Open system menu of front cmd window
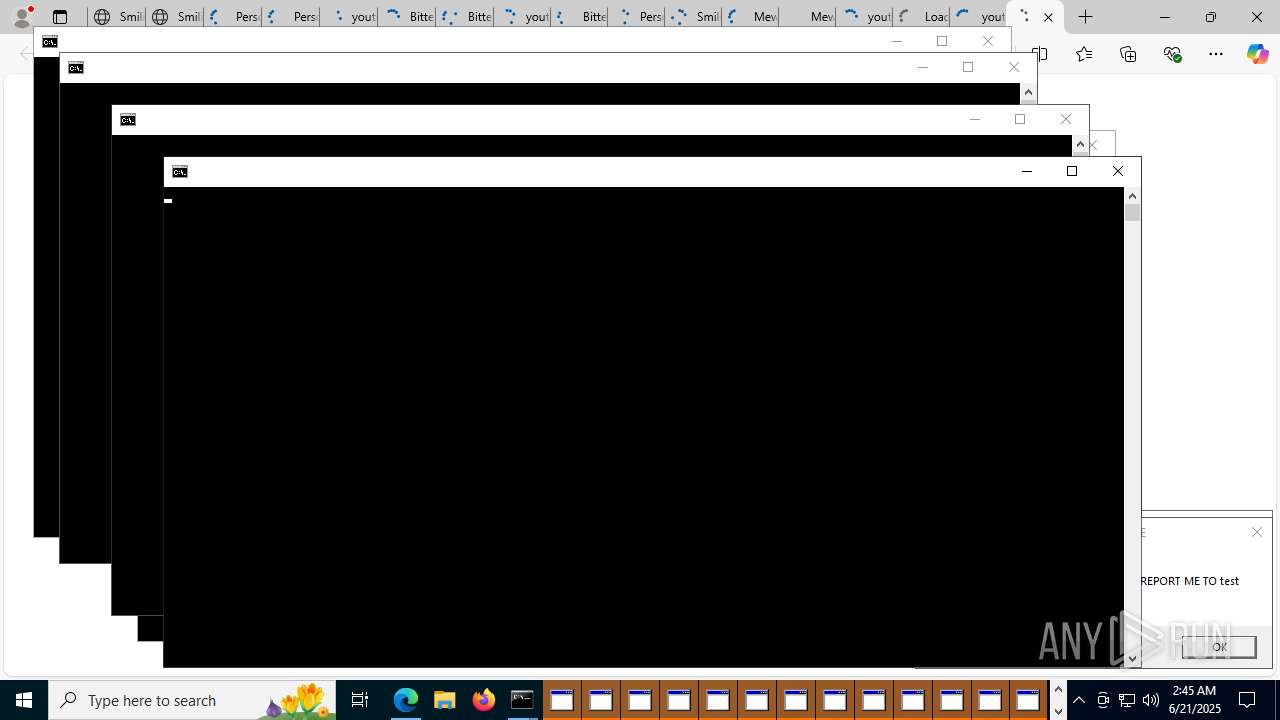 179,172
